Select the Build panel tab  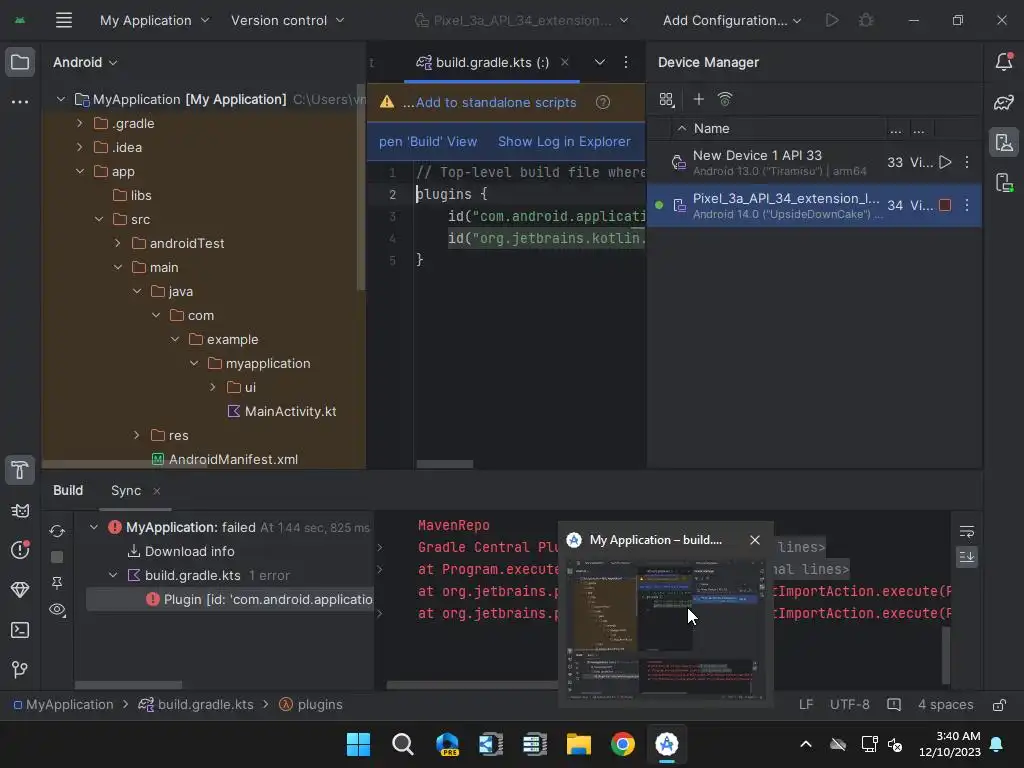[x=68, y=490]
